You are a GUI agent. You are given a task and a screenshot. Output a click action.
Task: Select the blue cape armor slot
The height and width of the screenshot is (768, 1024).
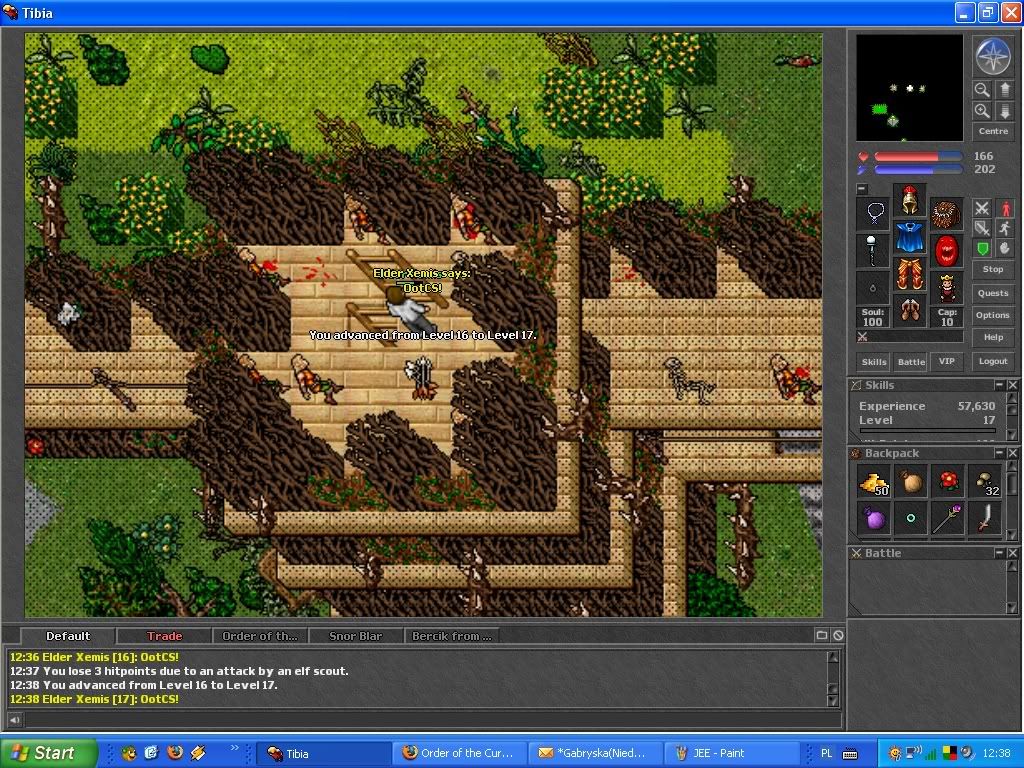pos(910,236)
